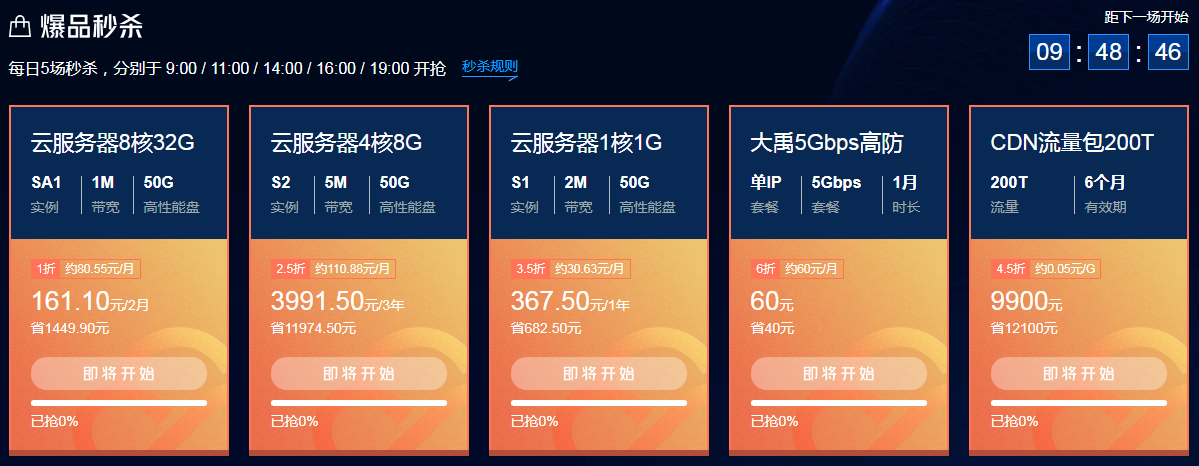
Task: Open the 秒杀规则 rules link
Action: (490, 67)
